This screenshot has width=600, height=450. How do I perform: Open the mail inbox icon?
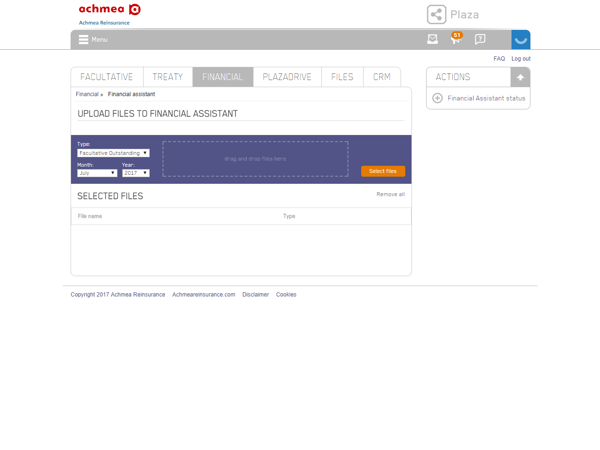coord(432,39)
